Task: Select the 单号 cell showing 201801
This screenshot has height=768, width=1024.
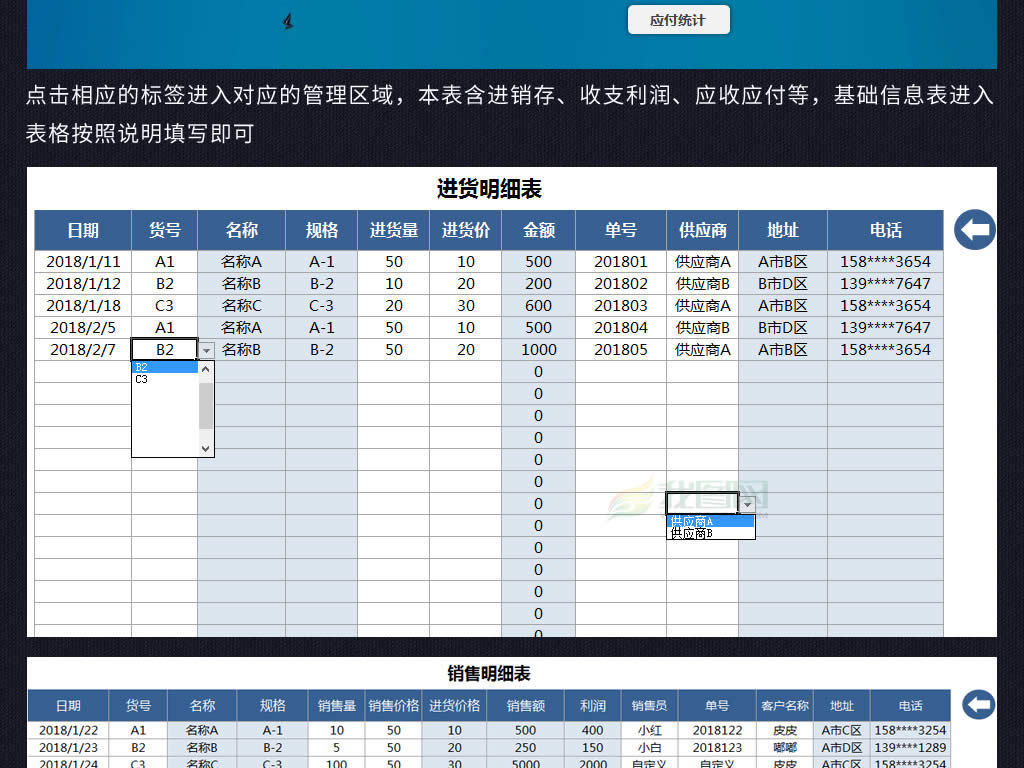Action: tap(620, 261)
